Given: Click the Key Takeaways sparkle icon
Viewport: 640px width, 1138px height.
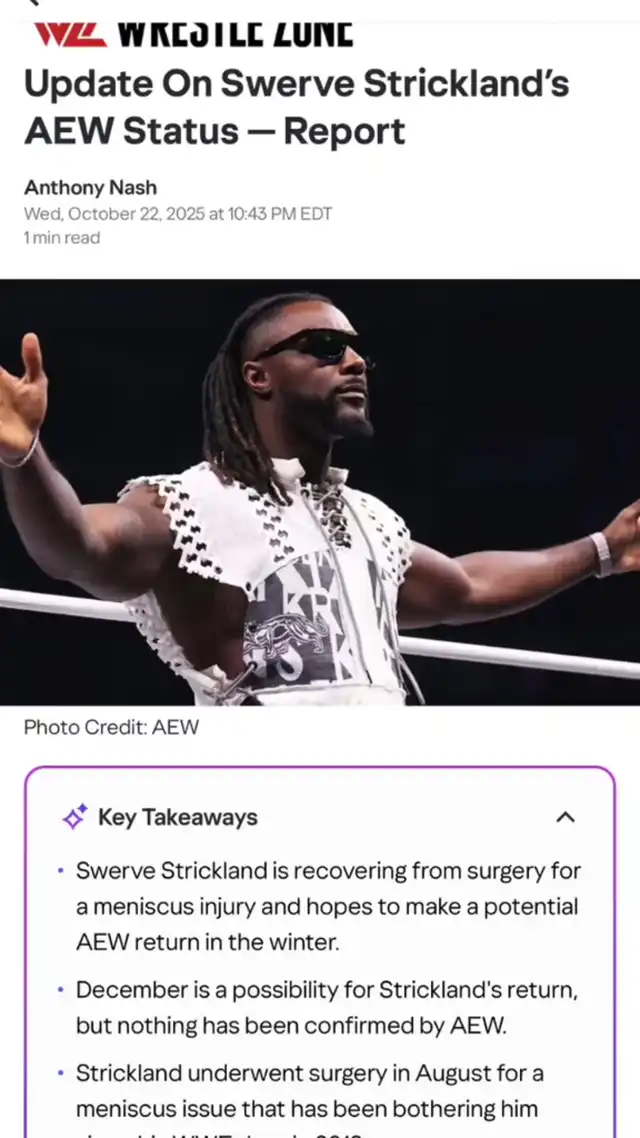Looking at the screenshot, I should [75, 817].
